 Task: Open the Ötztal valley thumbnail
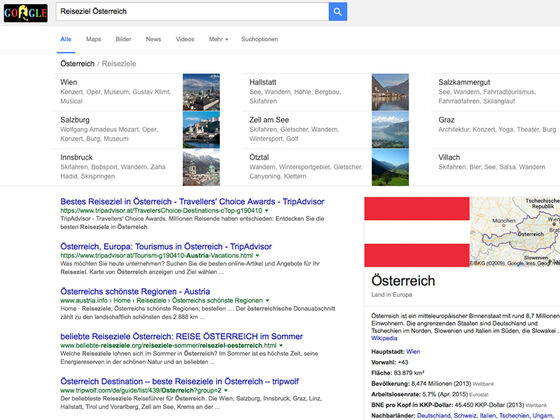coord(390,167)
